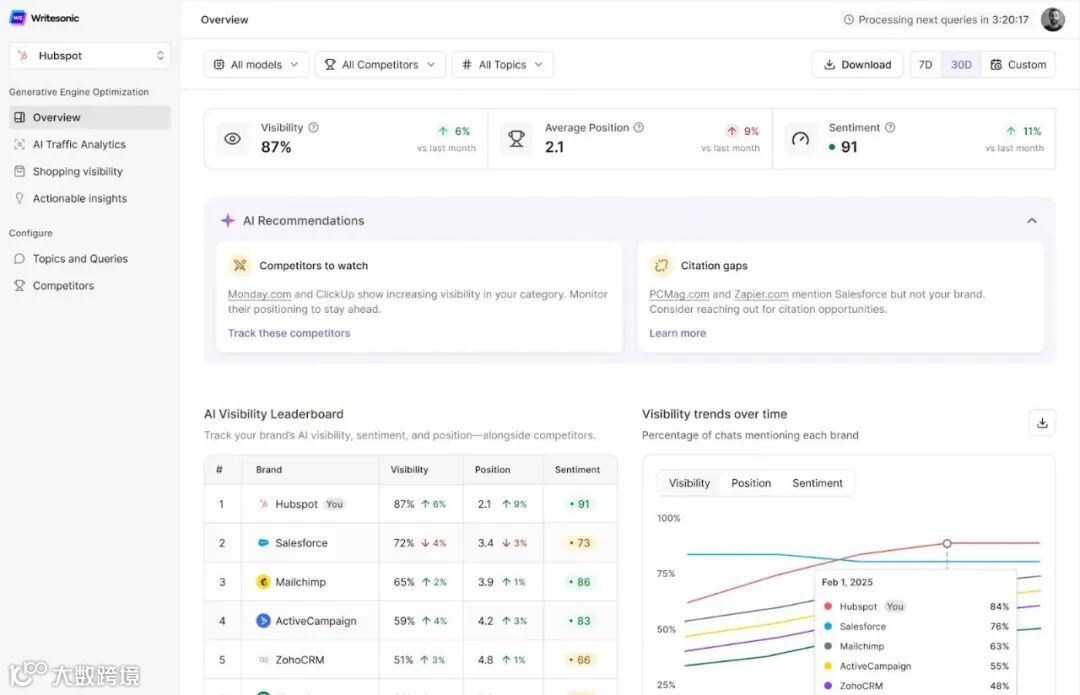The image size is (1080, 695).
Task: Click the trophy icon in Average Position card
Action: point(517,139)
